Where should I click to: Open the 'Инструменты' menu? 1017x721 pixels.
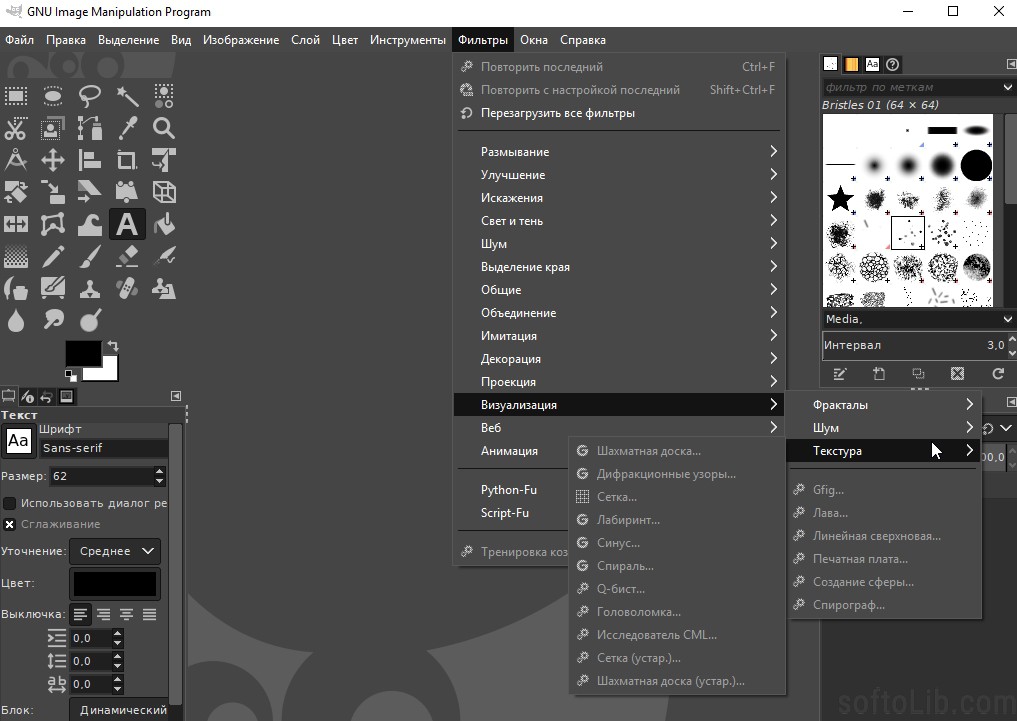pos(408,40)
